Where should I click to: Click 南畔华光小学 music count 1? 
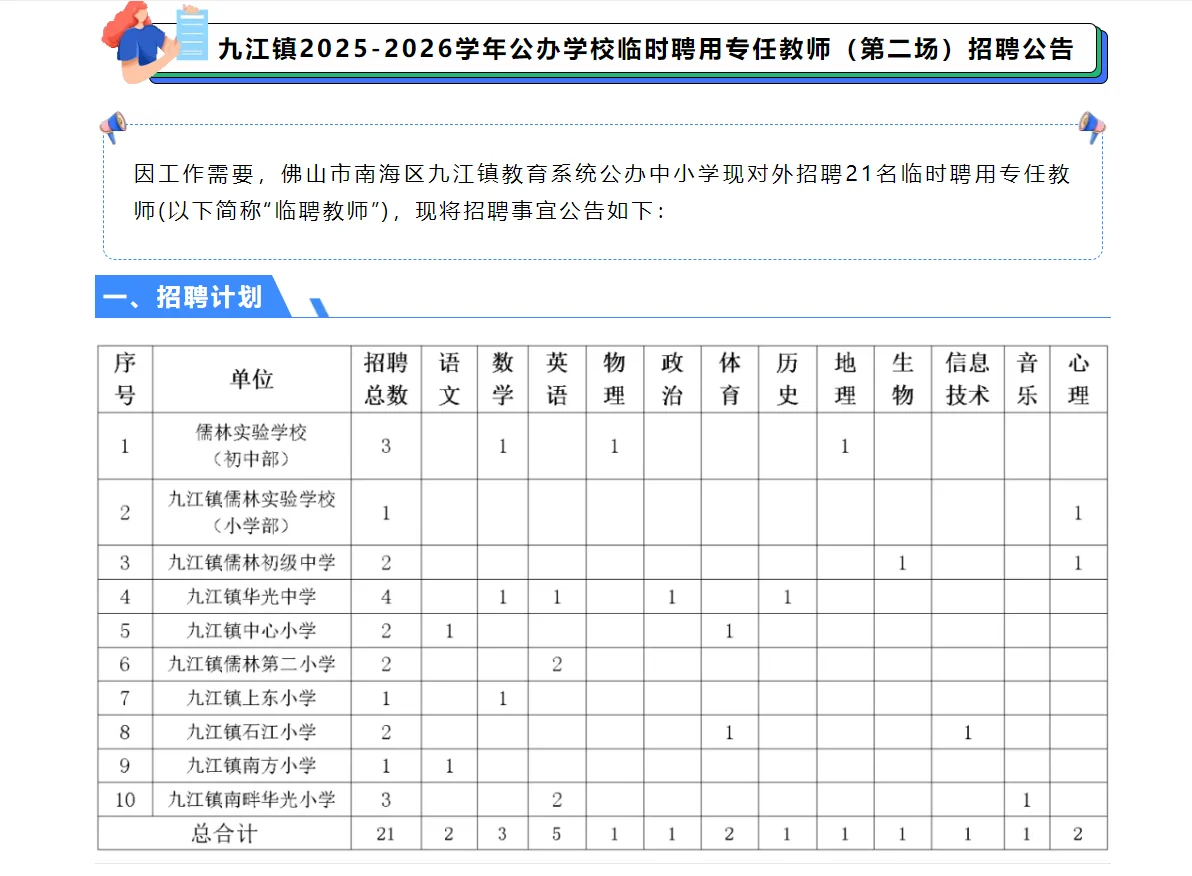(x=1027, y=799)
